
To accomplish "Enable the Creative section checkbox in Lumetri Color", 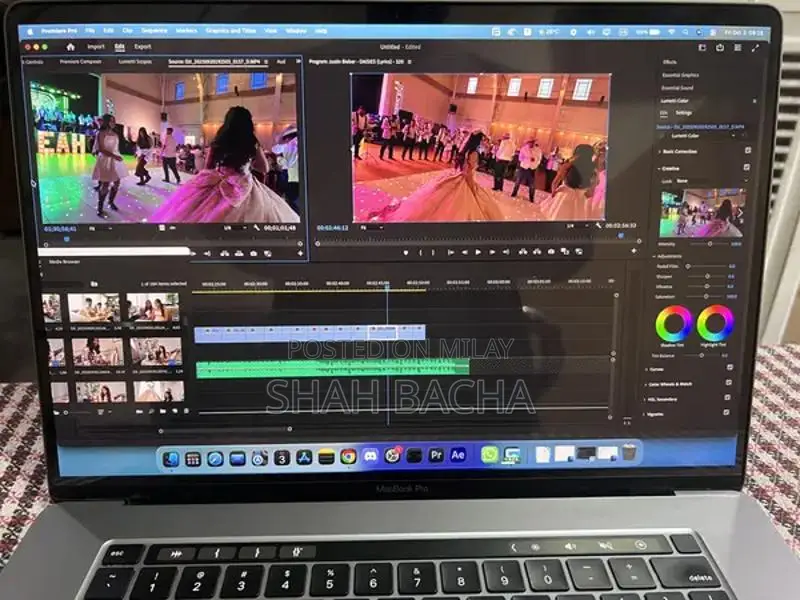I will pyautogui.click(x=745, y=167).
